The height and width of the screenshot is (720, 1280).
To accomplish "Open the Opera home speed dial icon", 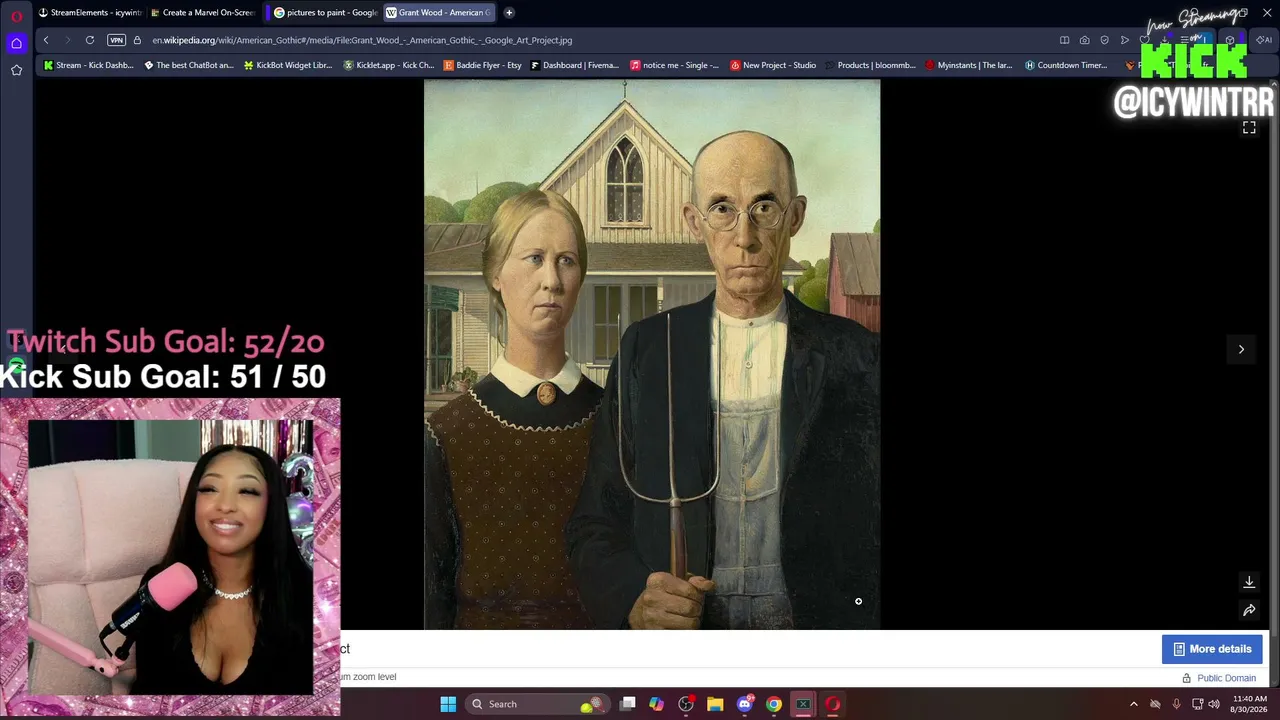I will coord(16,43).
